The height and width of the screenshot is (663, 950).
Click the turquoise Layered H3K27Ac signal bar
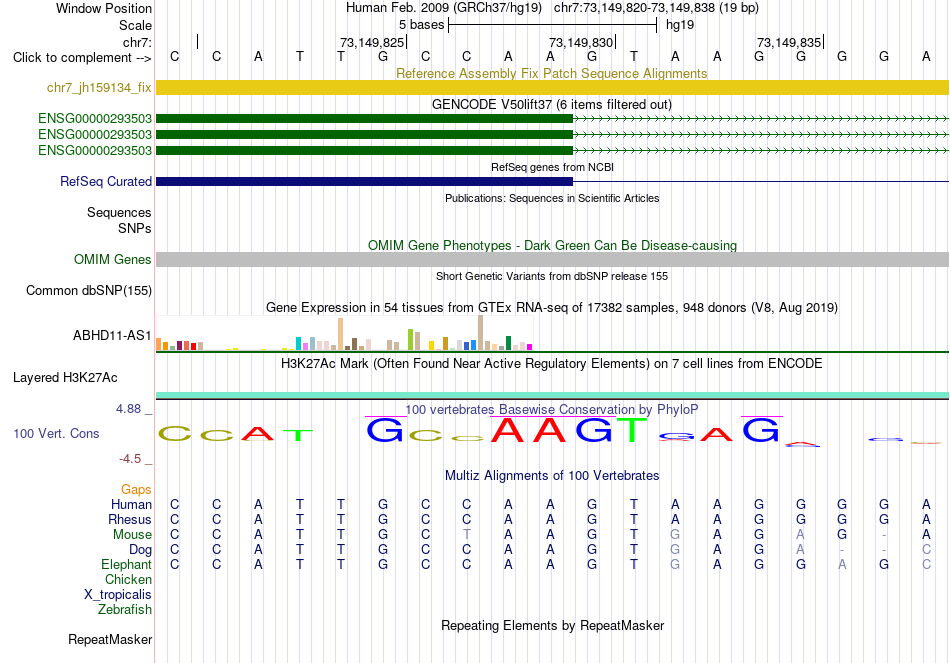click(552, 395)
